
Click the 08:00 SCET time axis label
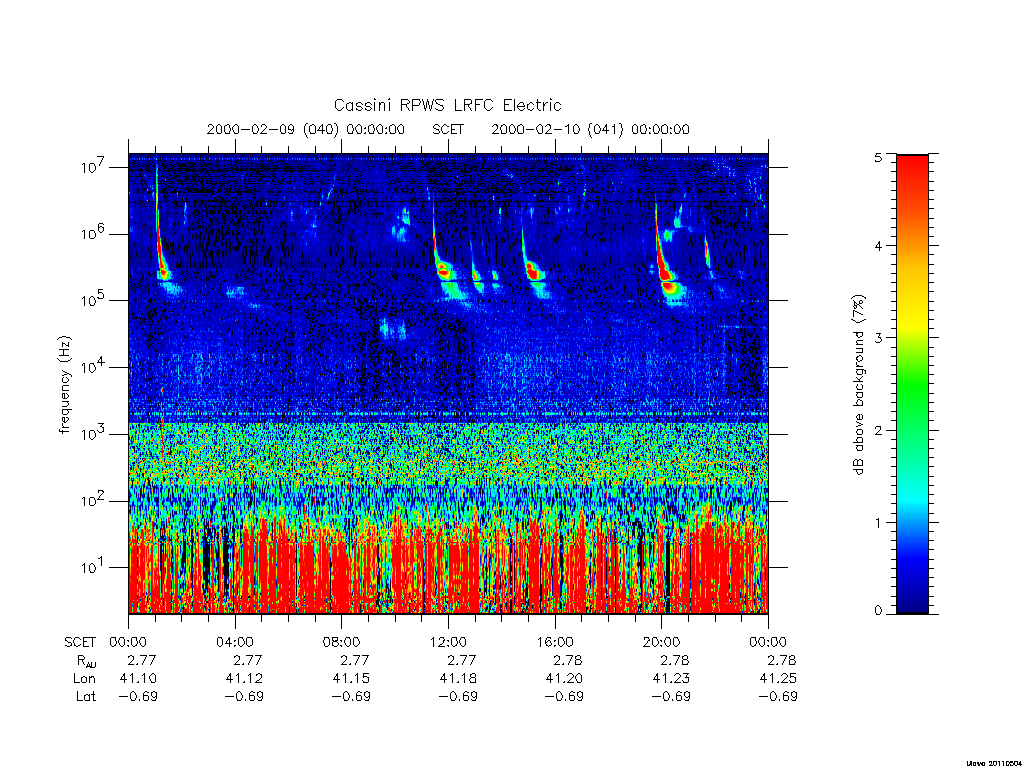coord(341,642)
